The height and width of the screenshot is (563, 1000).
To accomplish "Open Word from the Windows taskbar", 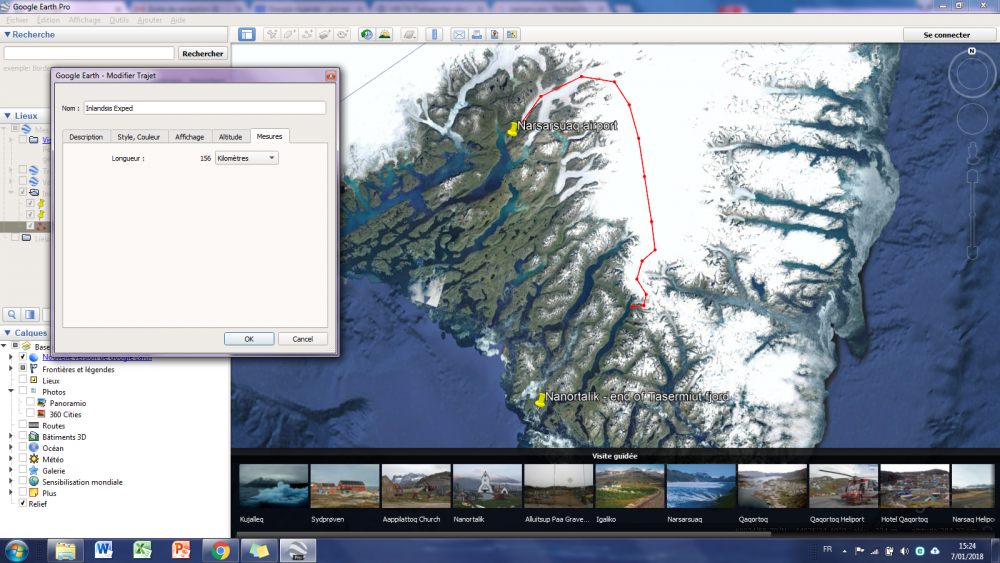I will (103, 550).
